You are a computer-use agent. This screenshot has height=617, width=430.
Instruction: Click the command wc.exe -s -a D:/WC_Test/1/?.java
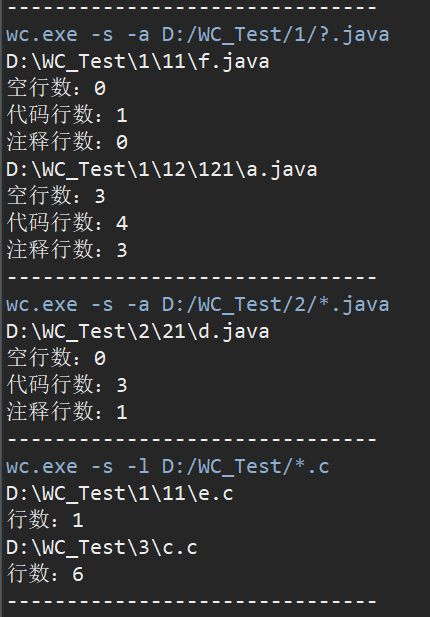(197, 35)
